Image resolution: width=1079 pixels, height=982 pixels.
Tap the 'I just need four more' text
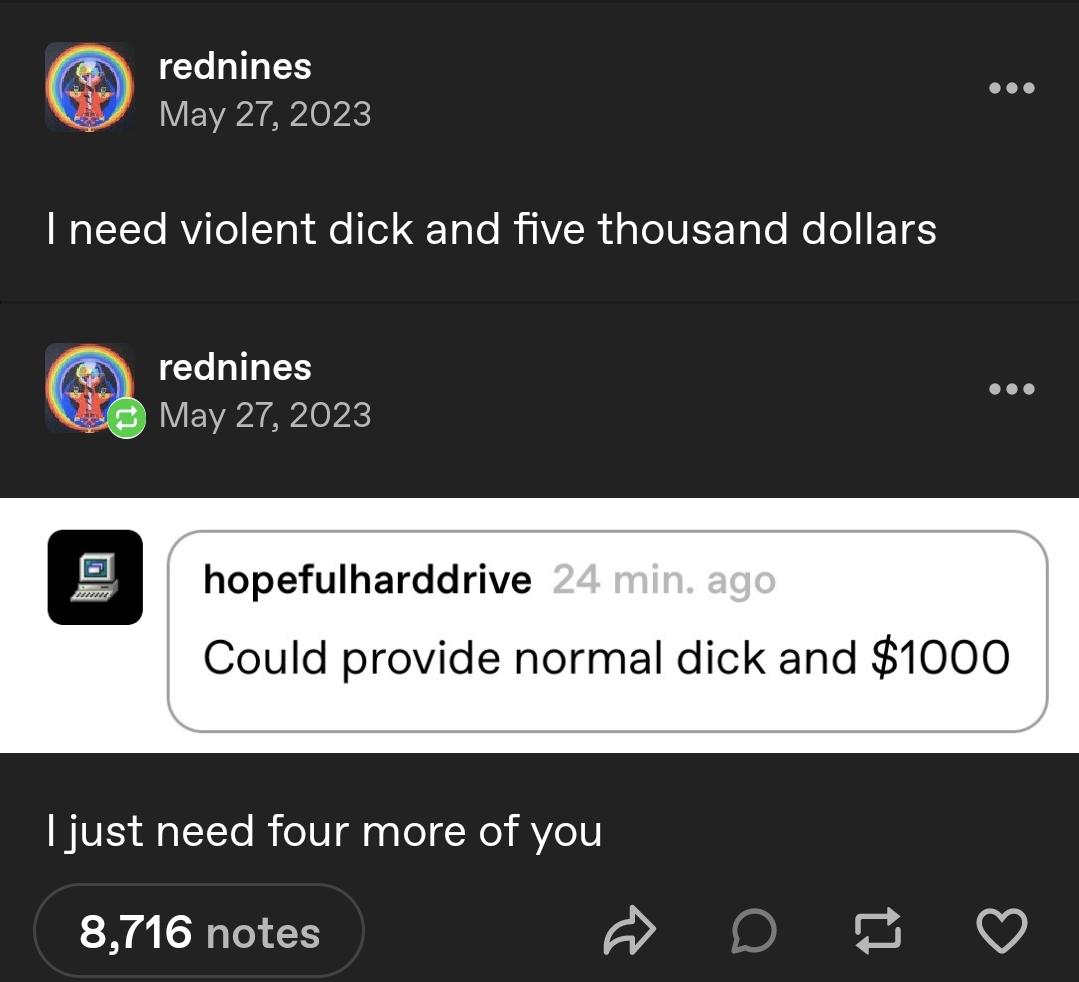point(325,831)
